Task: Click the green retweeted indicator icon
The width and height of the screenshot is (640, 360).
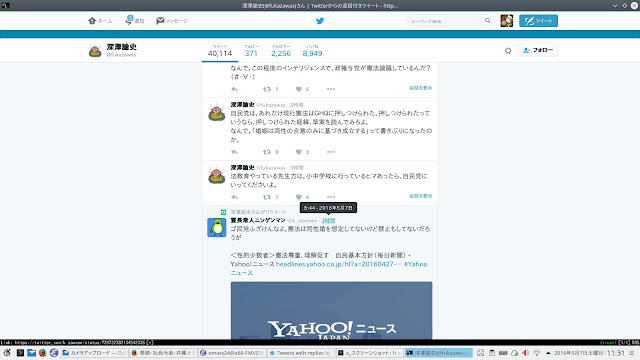Action: point(223,212)
